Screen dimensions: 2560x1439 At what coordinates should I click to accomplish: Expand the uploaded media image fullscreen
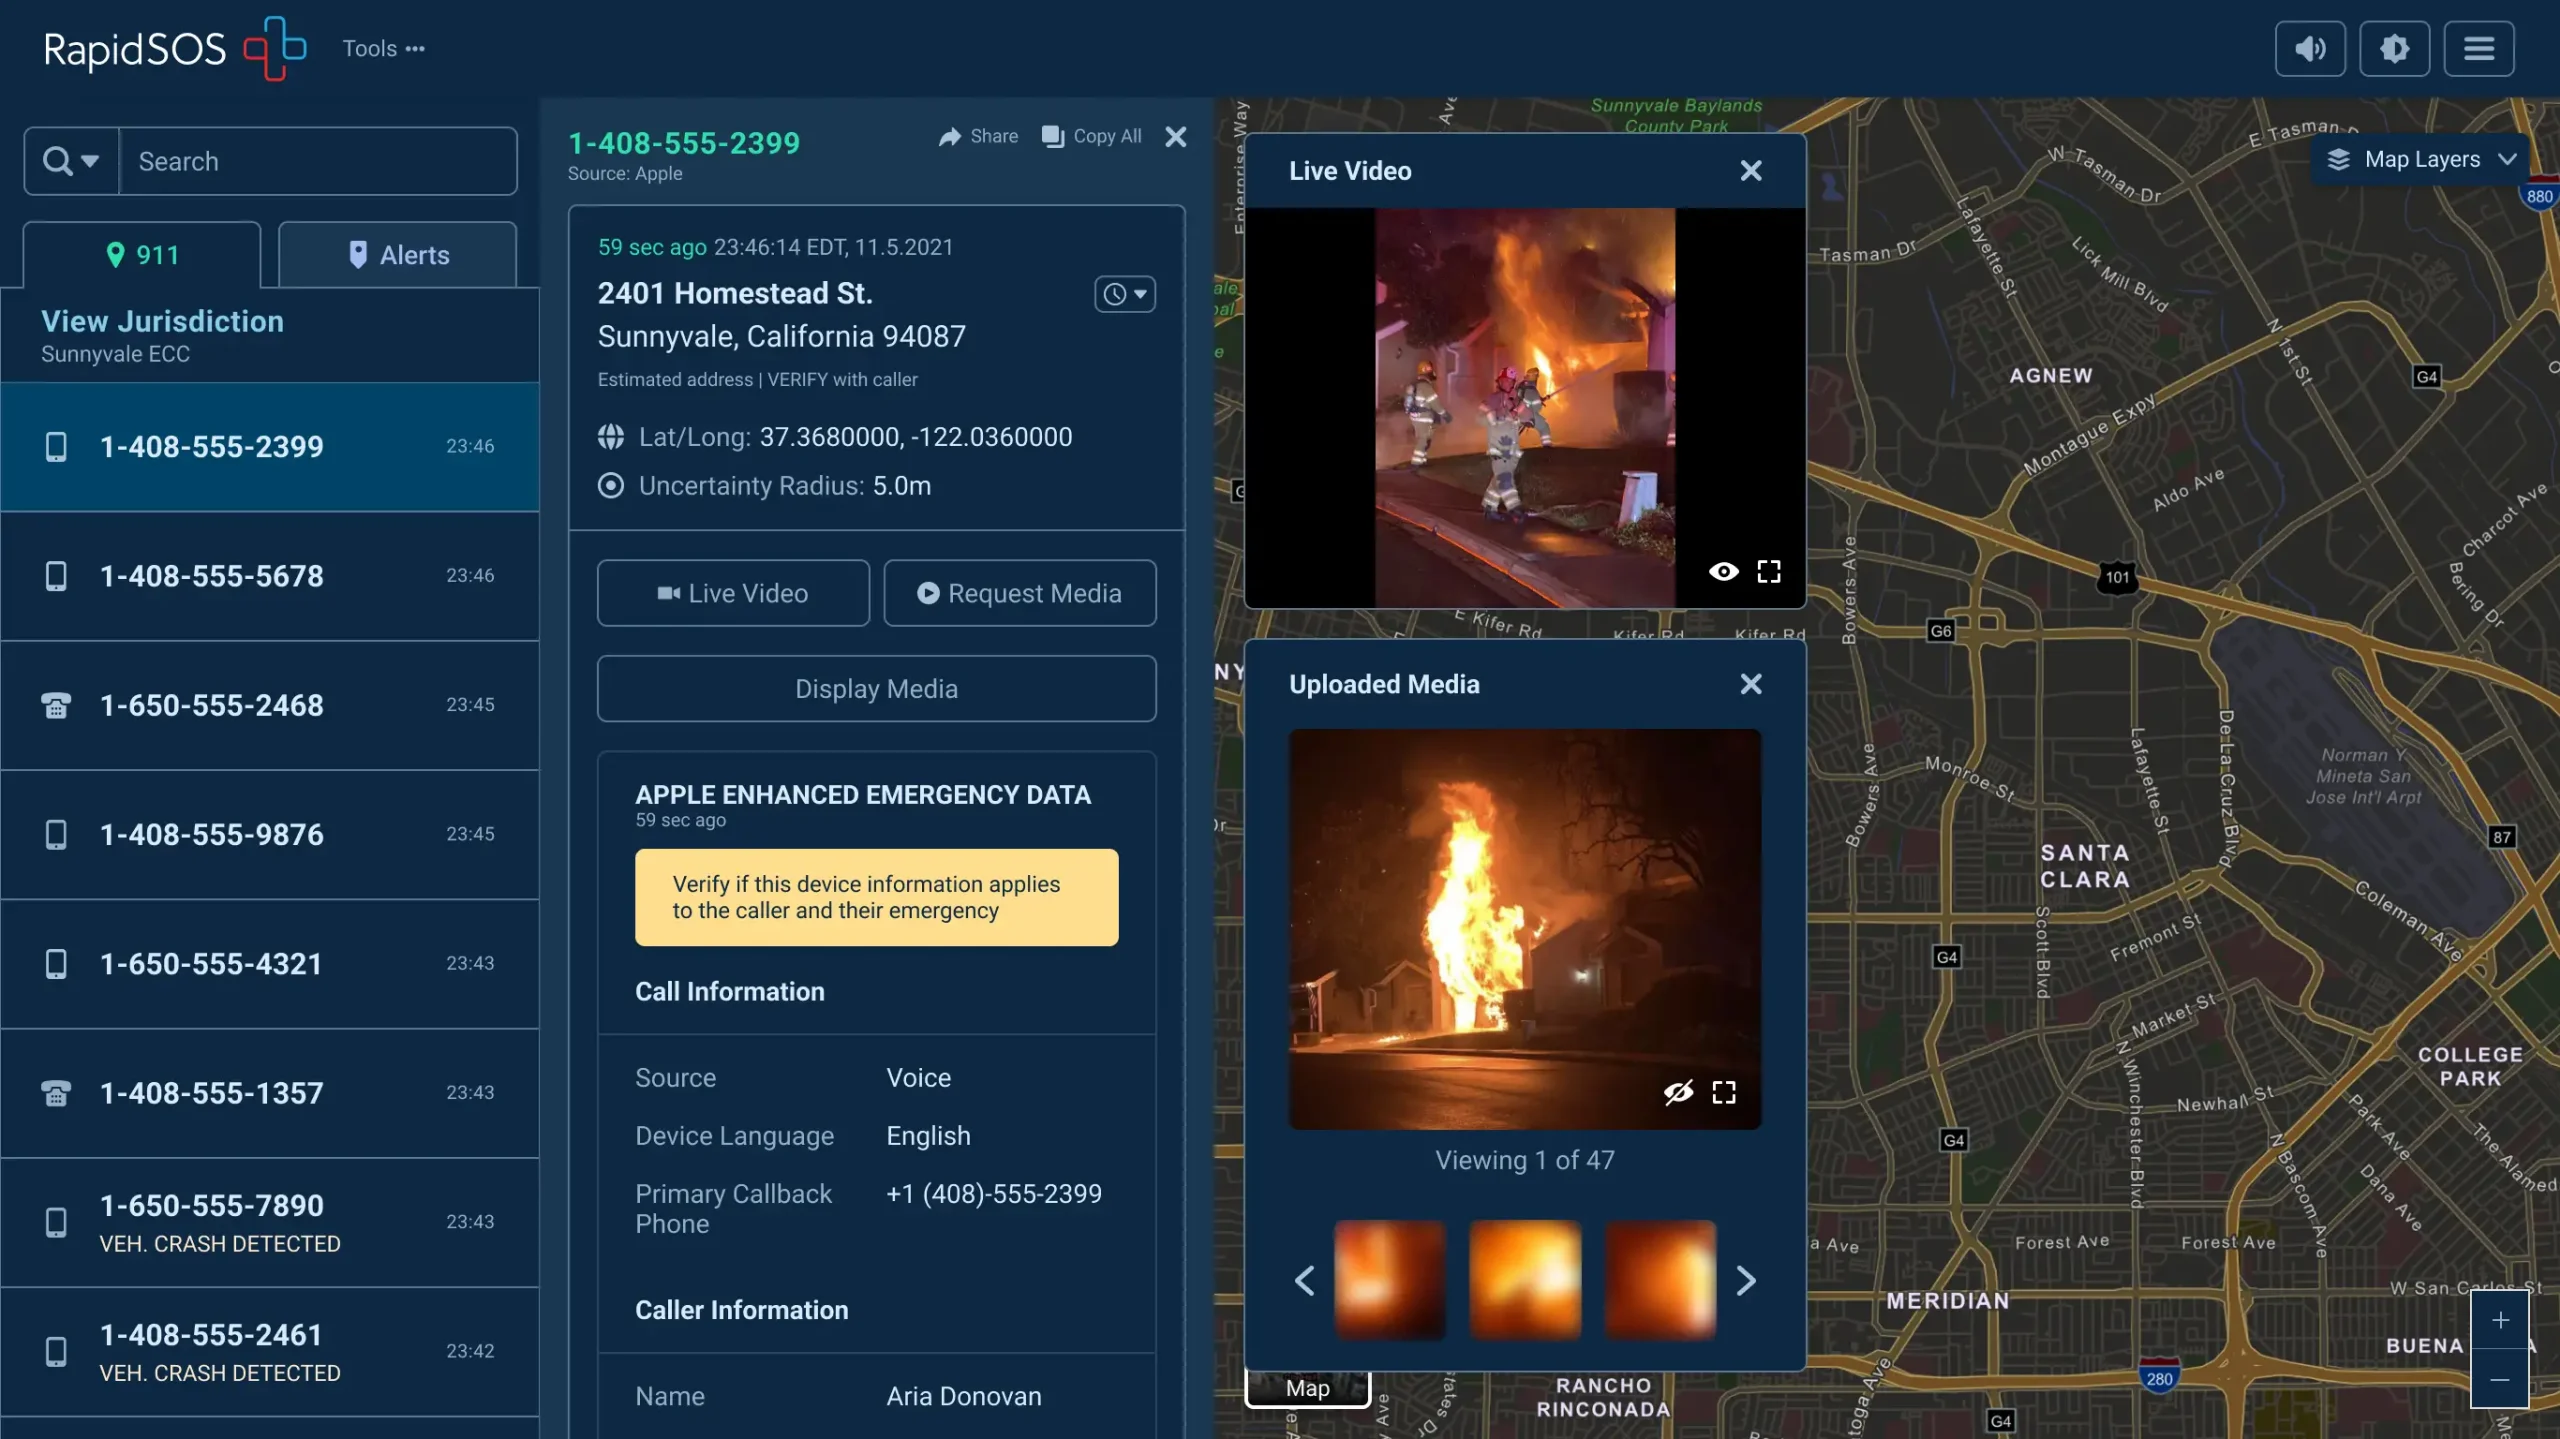(1724, 1092)
